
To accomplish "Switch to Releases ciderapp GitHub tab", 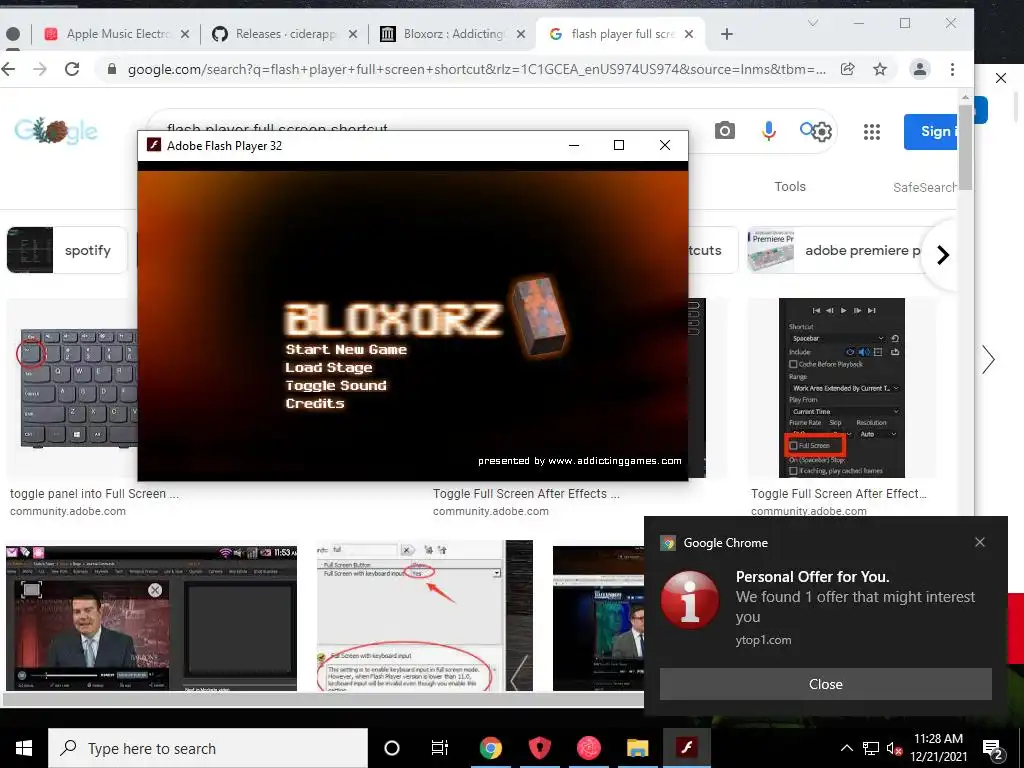I will click(x=285, y=34).
